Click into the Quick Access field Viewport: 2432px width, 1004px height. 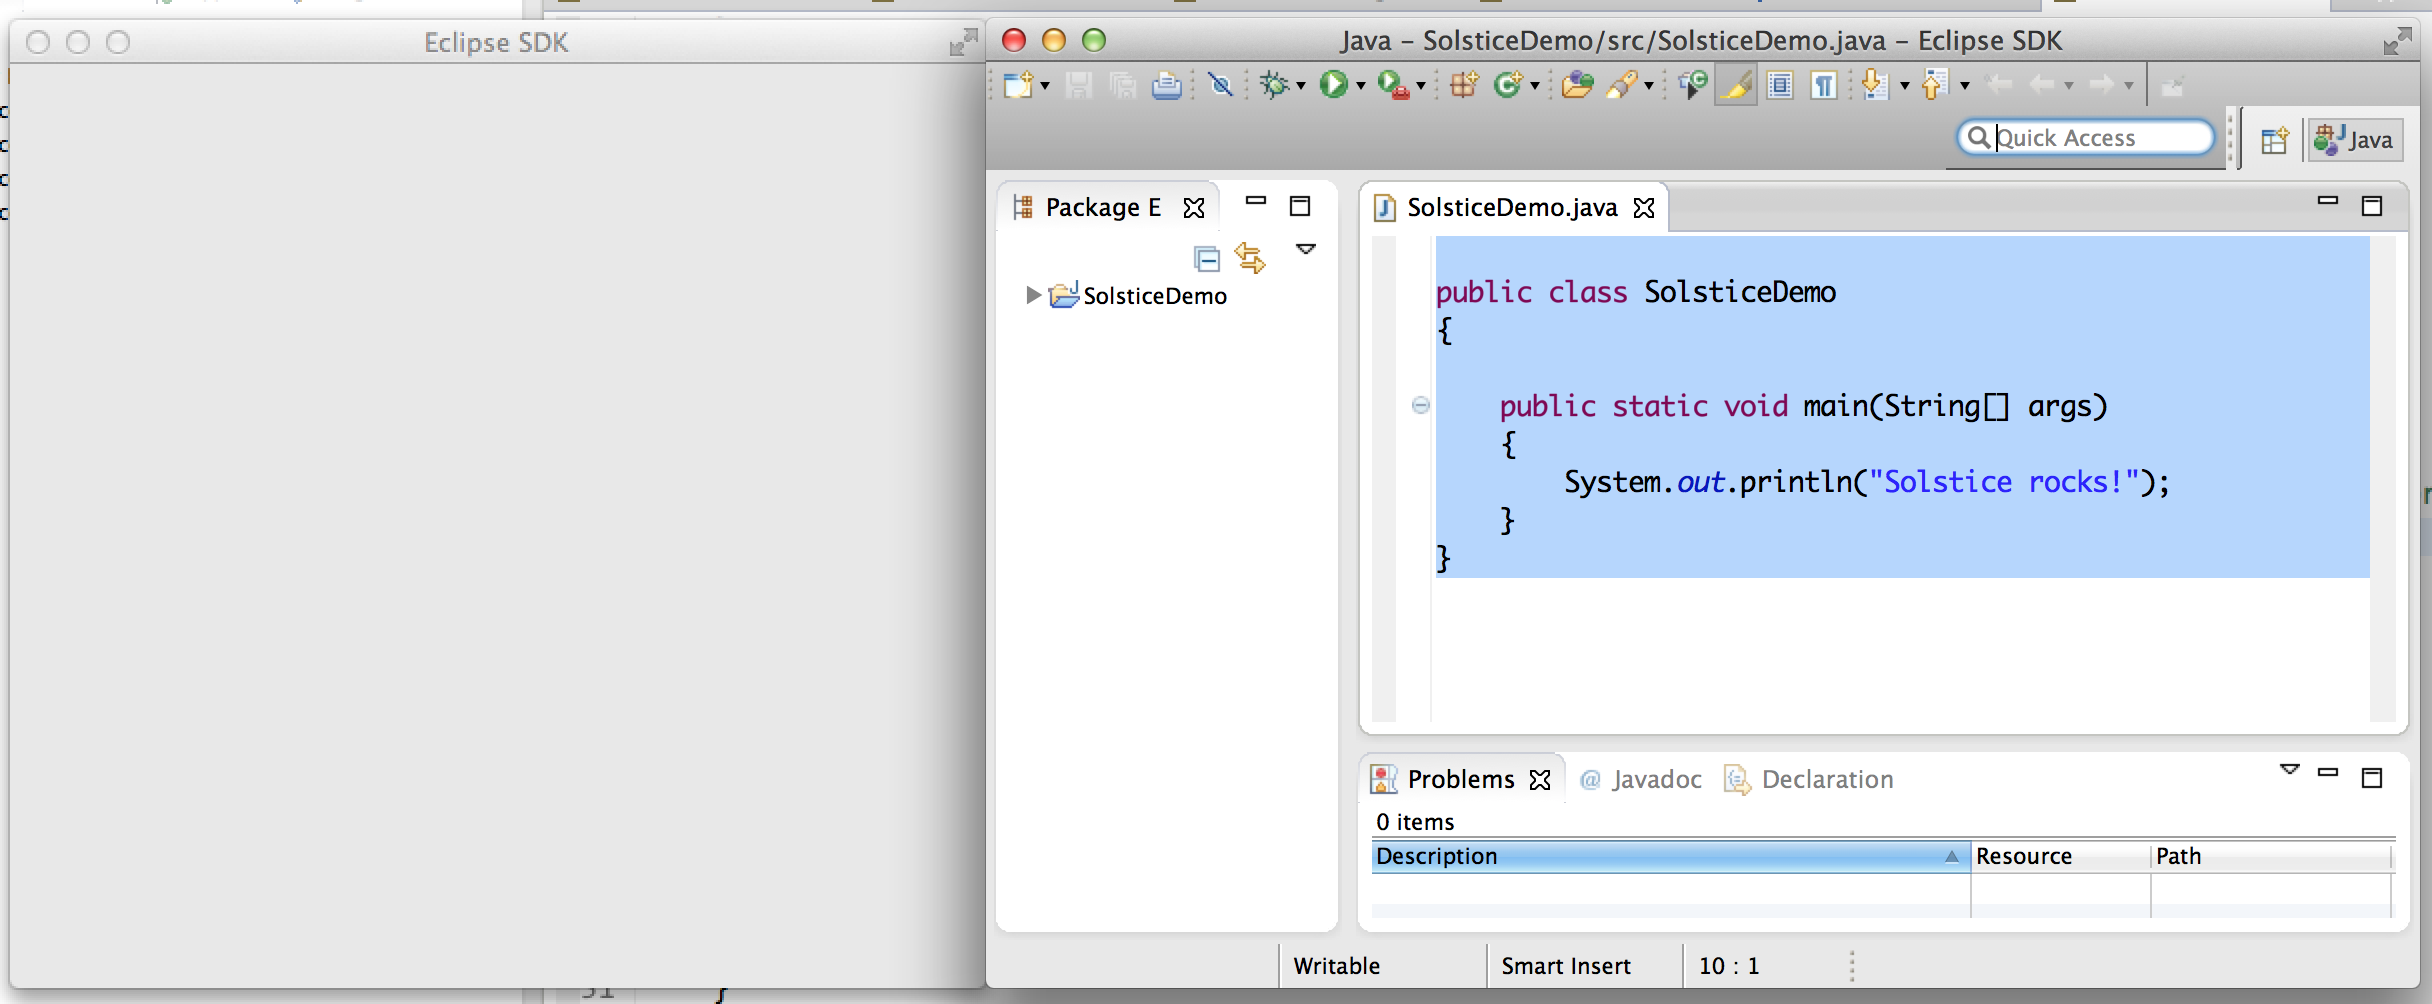[x=2086, y=138]
